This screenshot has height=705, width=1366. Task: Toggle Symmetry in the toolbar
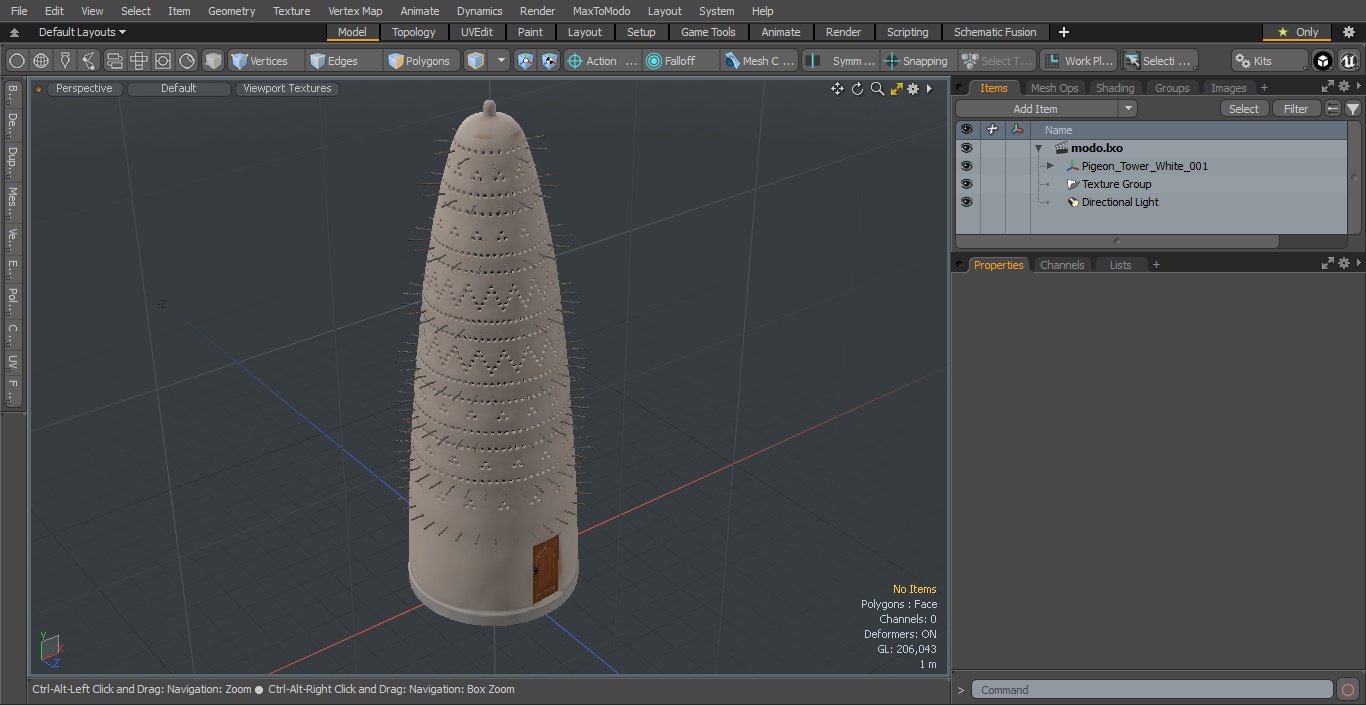point(841,61)
